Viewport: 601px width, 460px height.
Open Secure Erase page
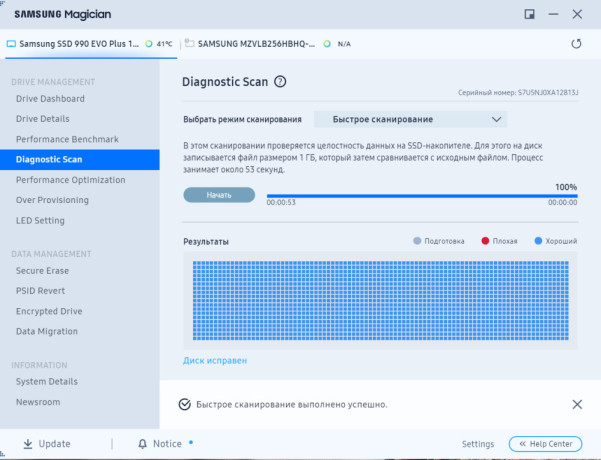[42, 271]
